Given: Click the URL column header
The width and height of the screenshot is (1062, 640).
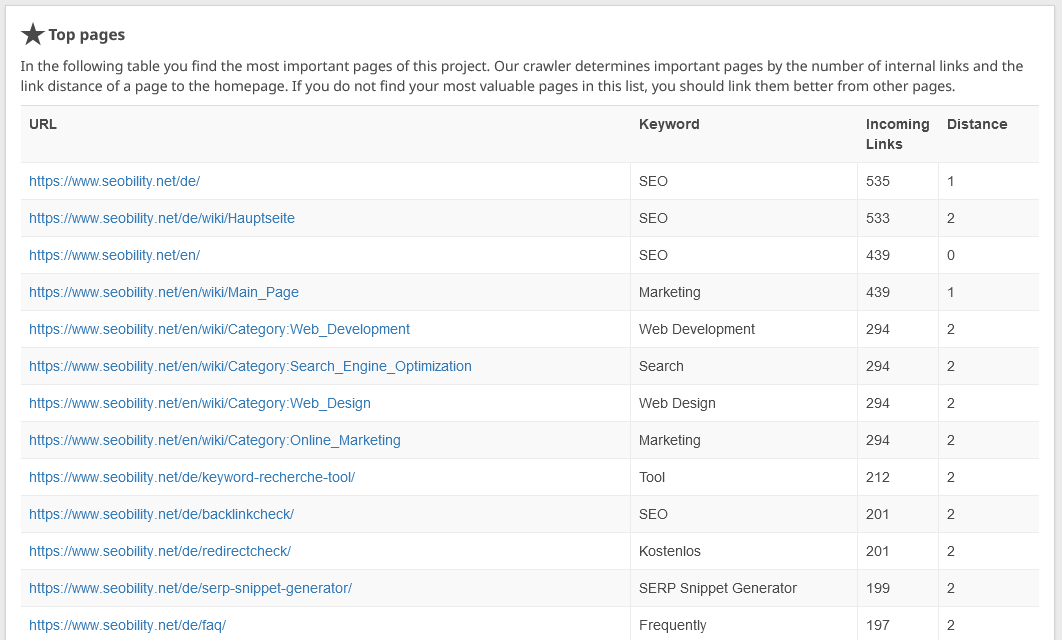Looking at the screenshot, I should [42, 124].
